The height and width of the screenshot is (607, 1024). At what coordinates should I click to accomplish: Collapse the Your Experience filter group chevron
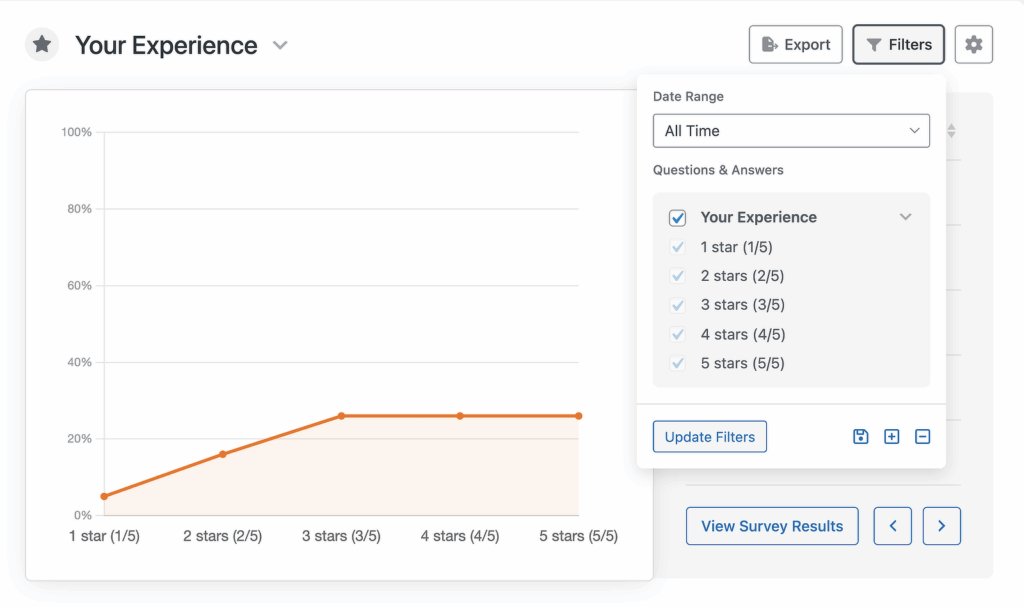(905, 217)
